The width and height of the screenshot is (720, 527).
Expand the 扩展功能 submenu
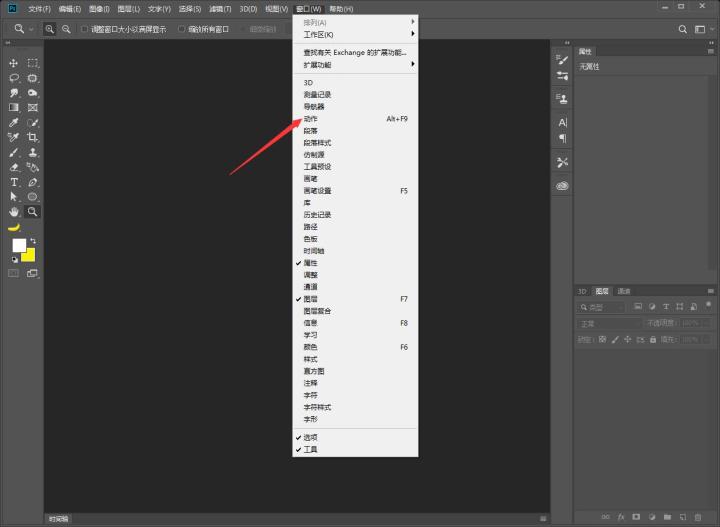355,65
